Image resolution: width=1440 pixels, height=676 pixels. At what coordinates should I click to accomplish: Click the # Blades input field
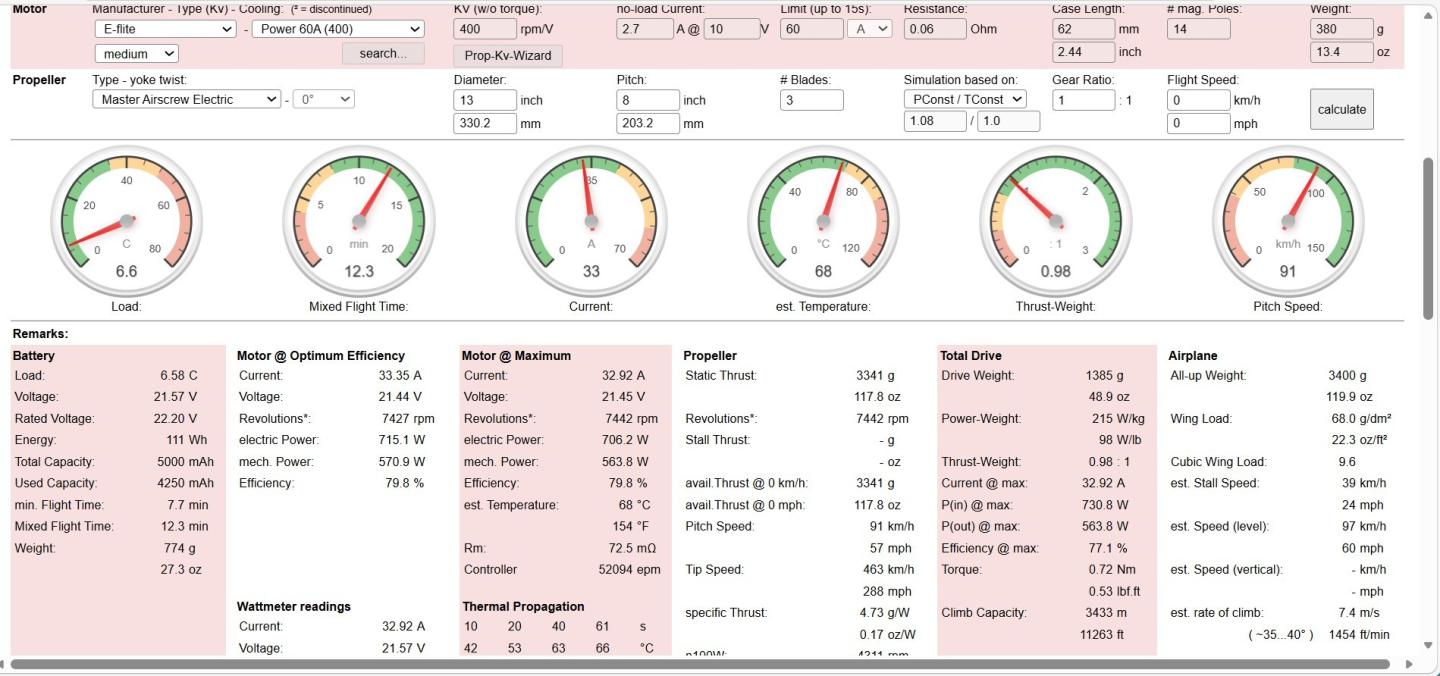[x=811, y=100]
